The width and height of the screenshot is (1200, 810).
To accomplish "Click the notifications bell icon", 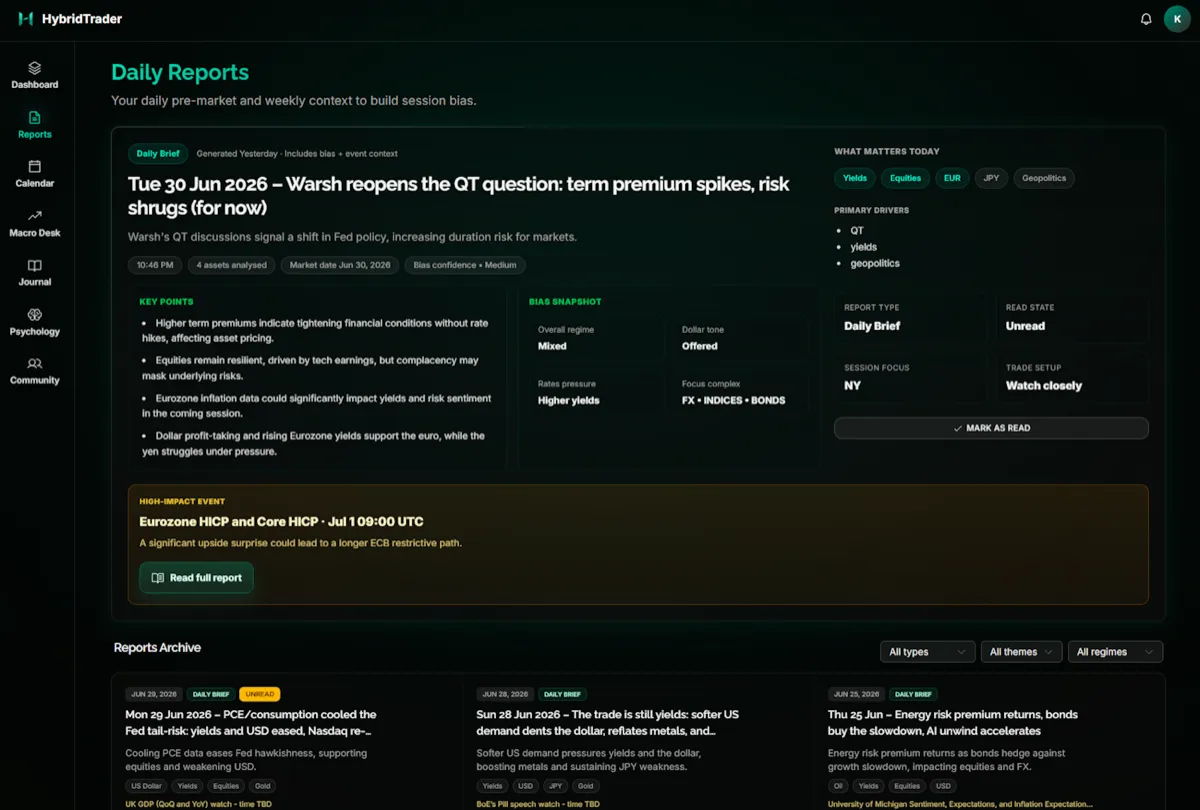I will click(1146, 19).
